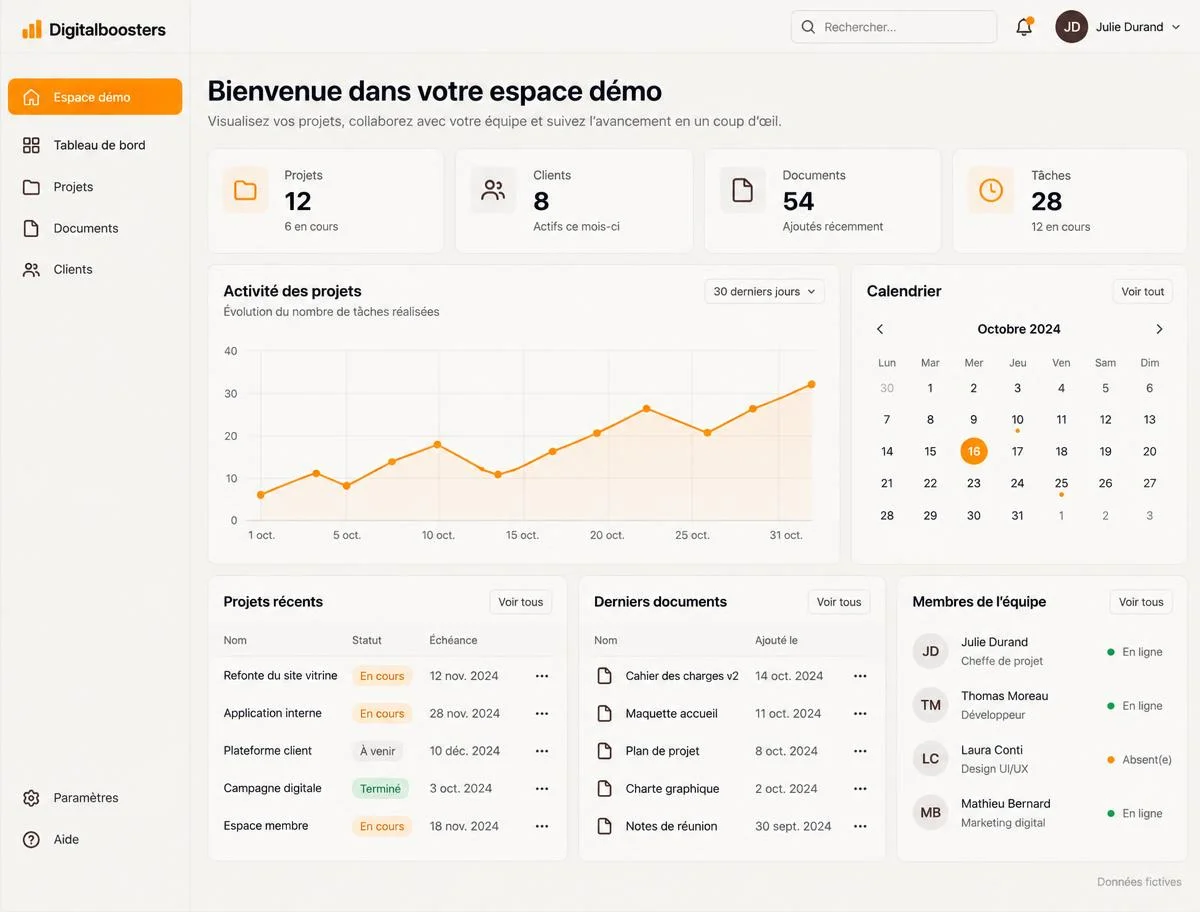
Task: Click the Projets folder card icon
Action: tap(245, 190)
